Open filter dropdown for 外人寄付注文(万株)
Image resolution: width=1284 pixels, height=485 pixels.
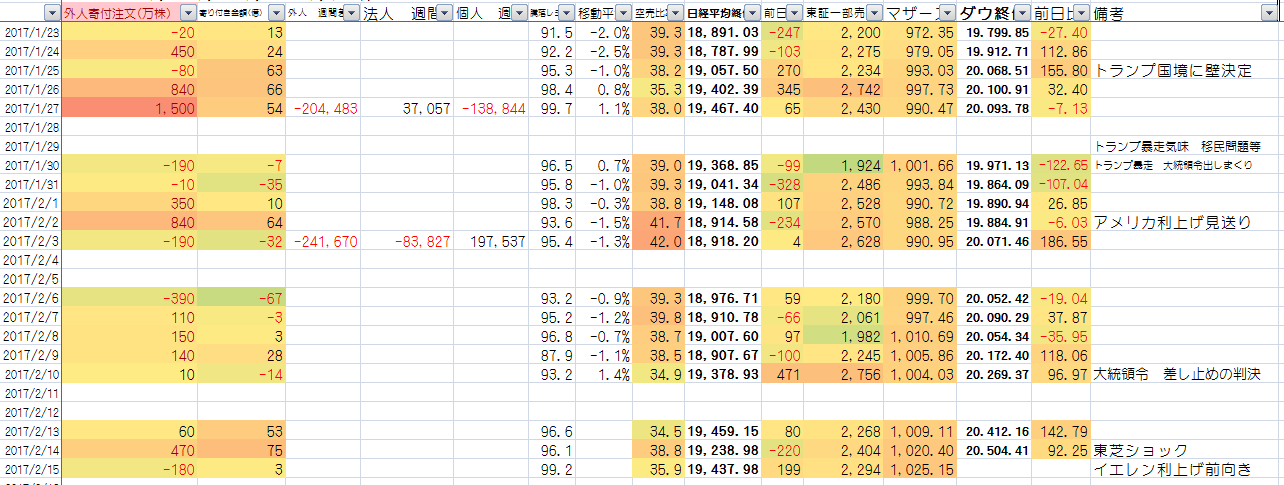(x=188, y=13)
